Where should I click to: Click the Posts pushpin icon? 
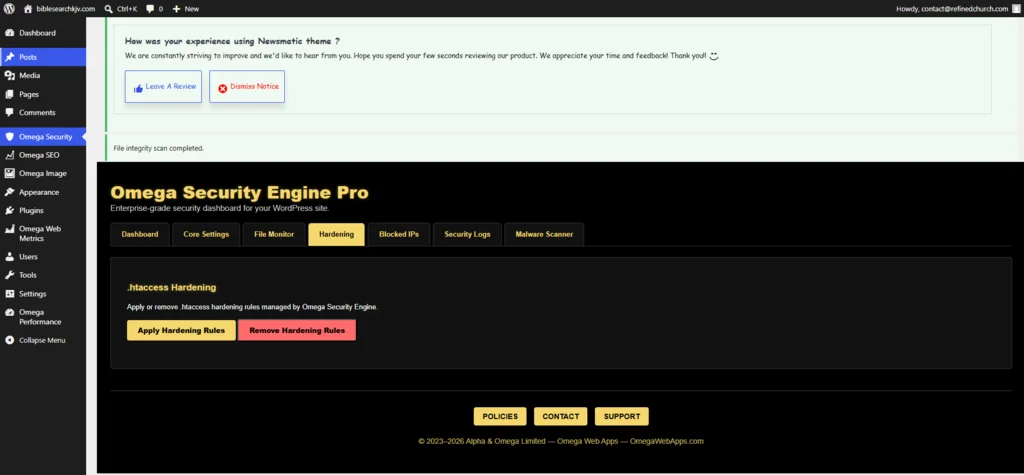(x=9, y=57)
